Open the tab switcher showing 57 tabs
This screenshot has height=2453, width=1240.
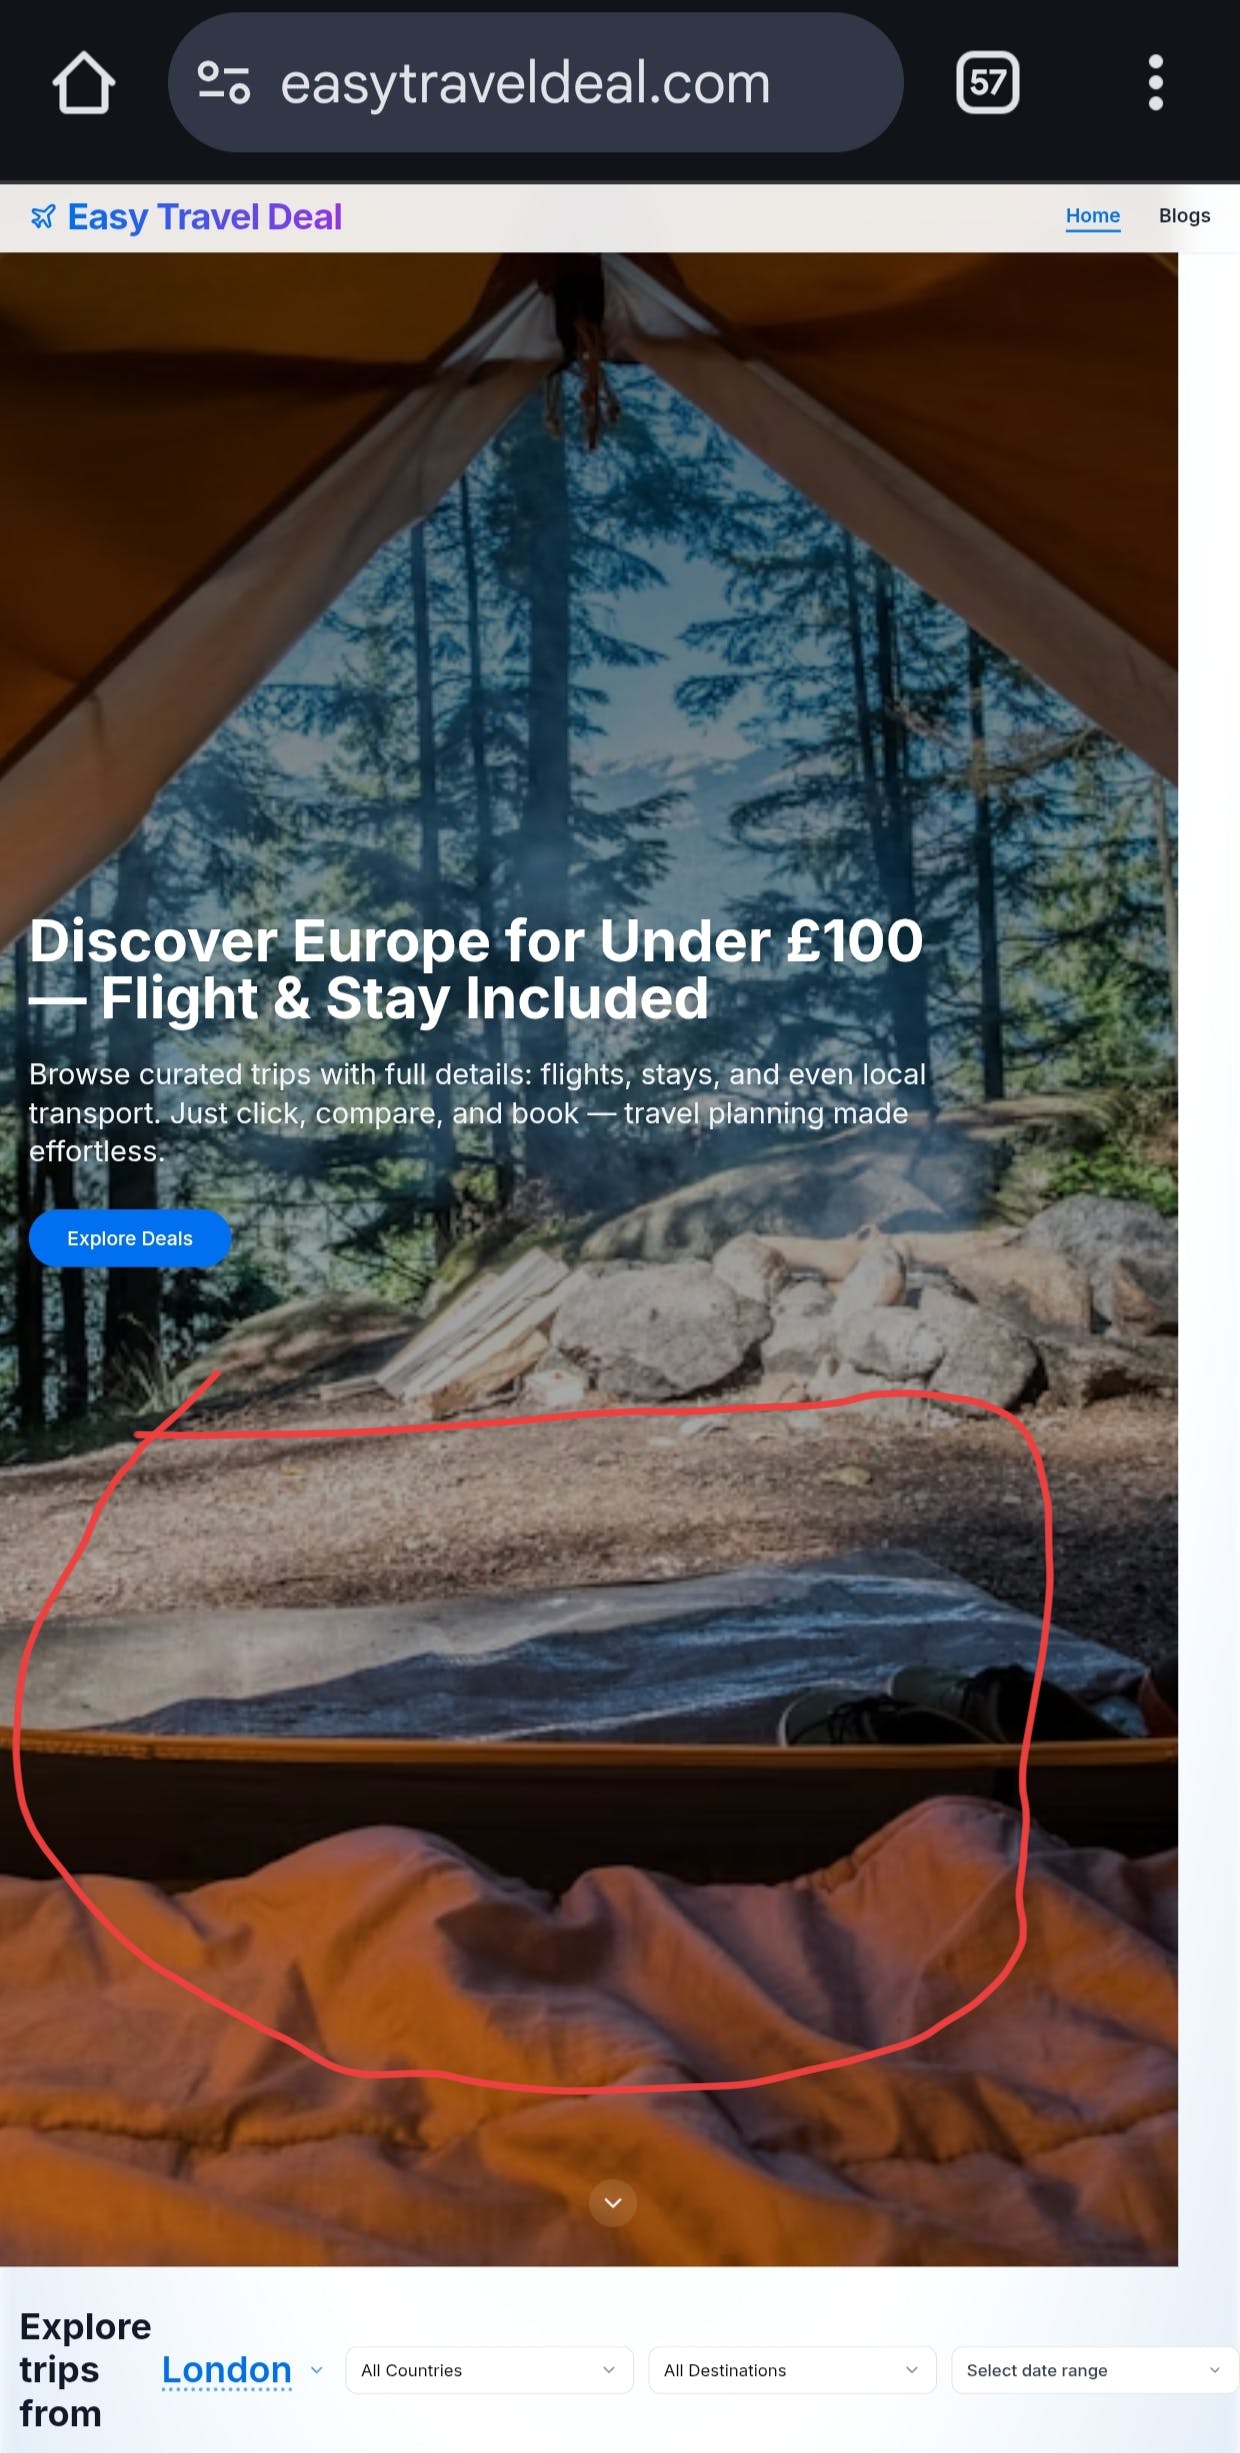[987, 82]
